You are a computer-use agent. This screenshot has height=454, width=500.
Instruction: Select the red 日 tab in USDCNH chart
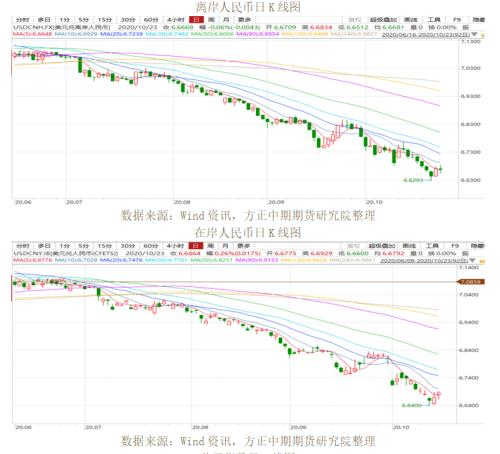[196, 20]
